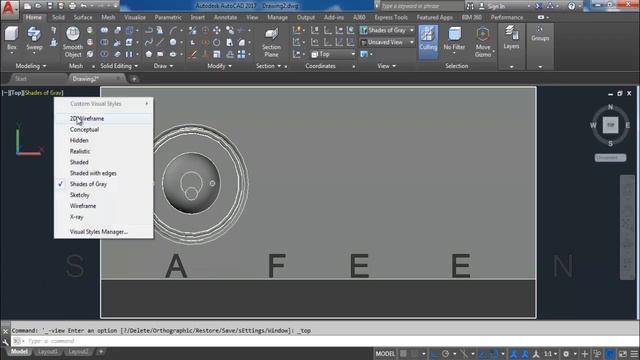This screenshot has height=360, width=640.
Task: Expand the Draw panel
Action: point(163,66)
